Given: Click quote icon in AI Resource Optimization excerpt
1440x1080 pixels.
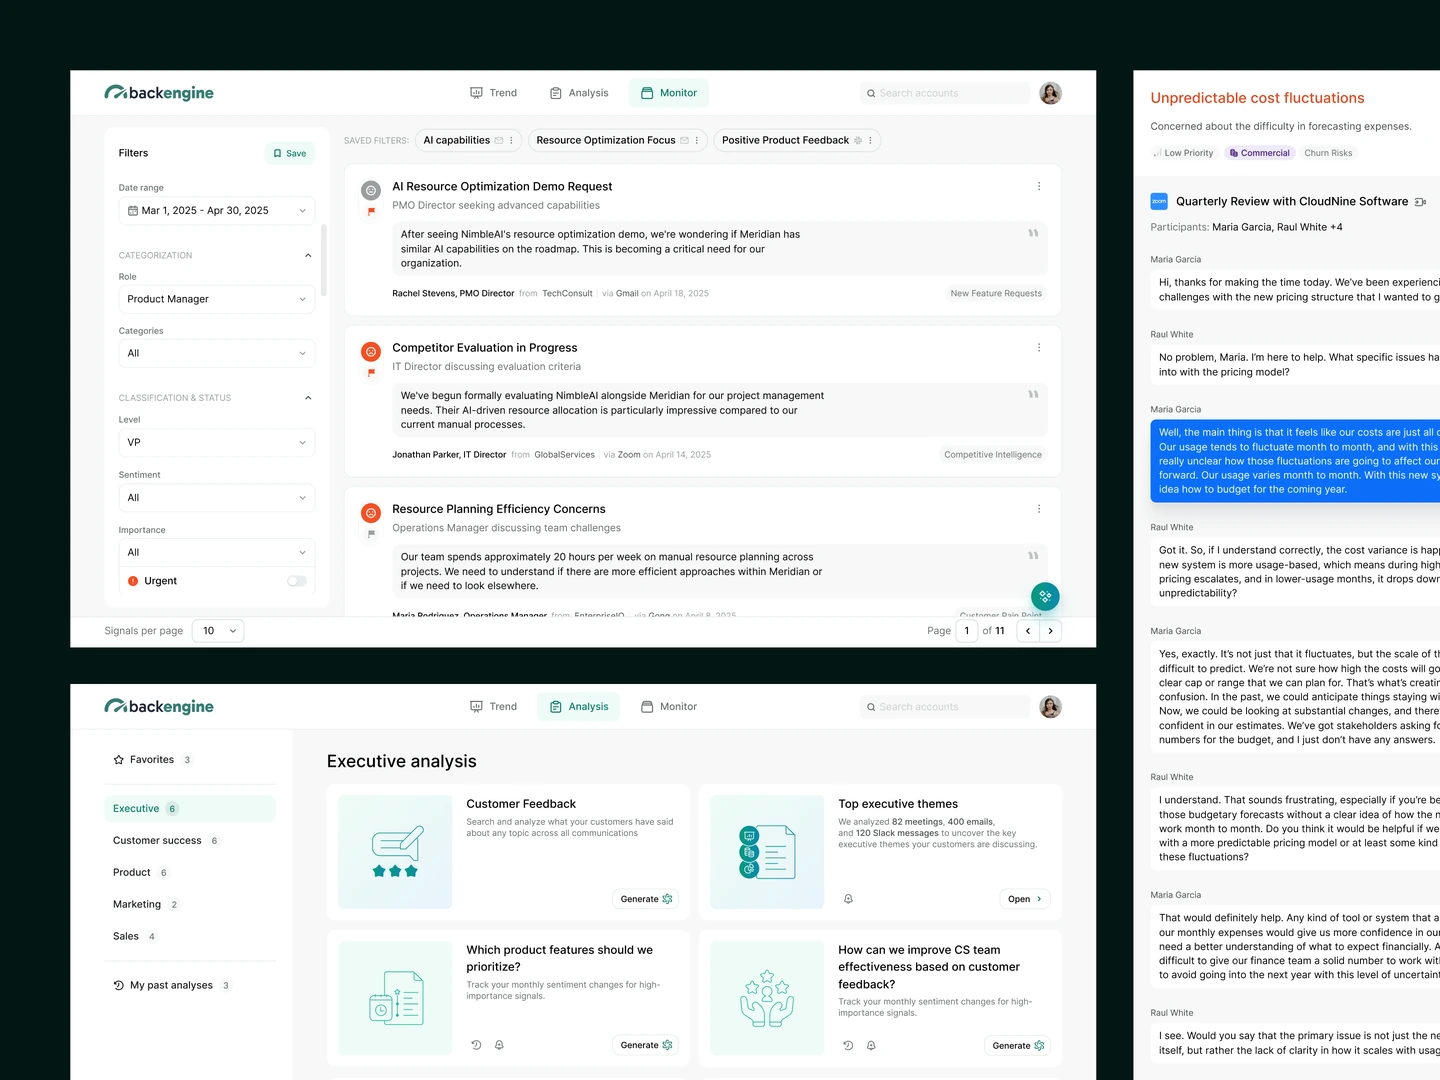Looking at the screenshot, I should pyautogui.click(x=1033, y=233).
